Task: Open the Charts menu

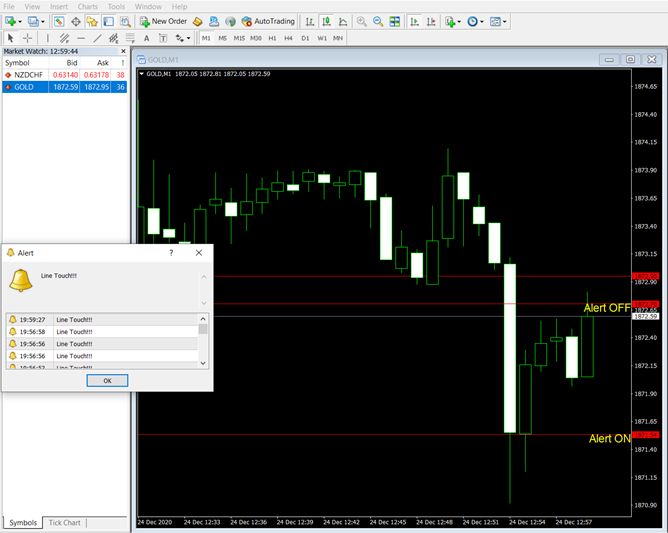Action: [87, 6]
